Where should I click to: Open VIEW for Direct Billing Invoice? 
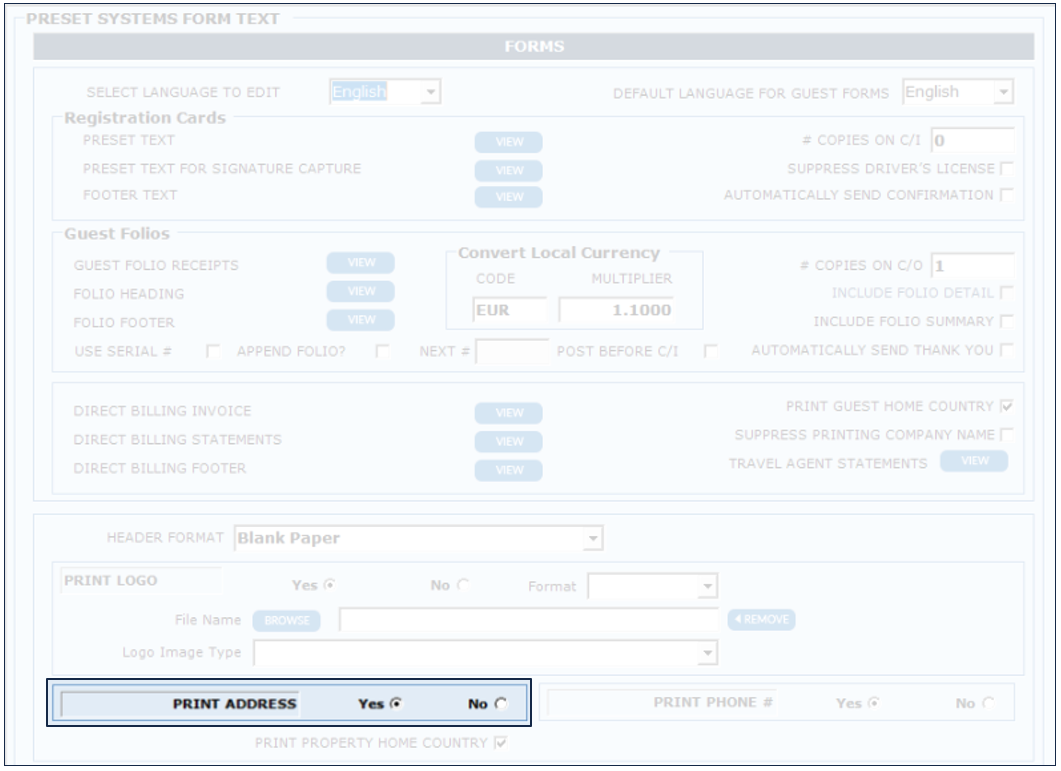[x=508, y=413]
